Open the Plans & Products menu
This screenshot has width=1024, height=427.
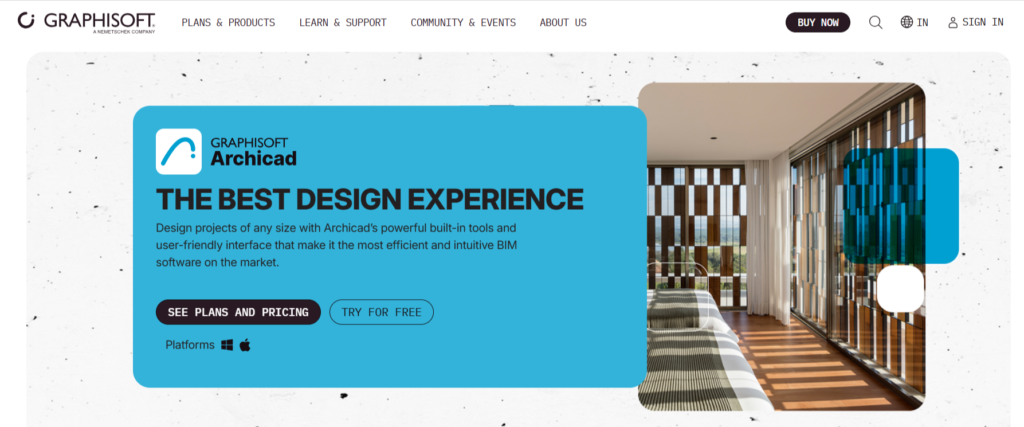(x=229, y=22)
